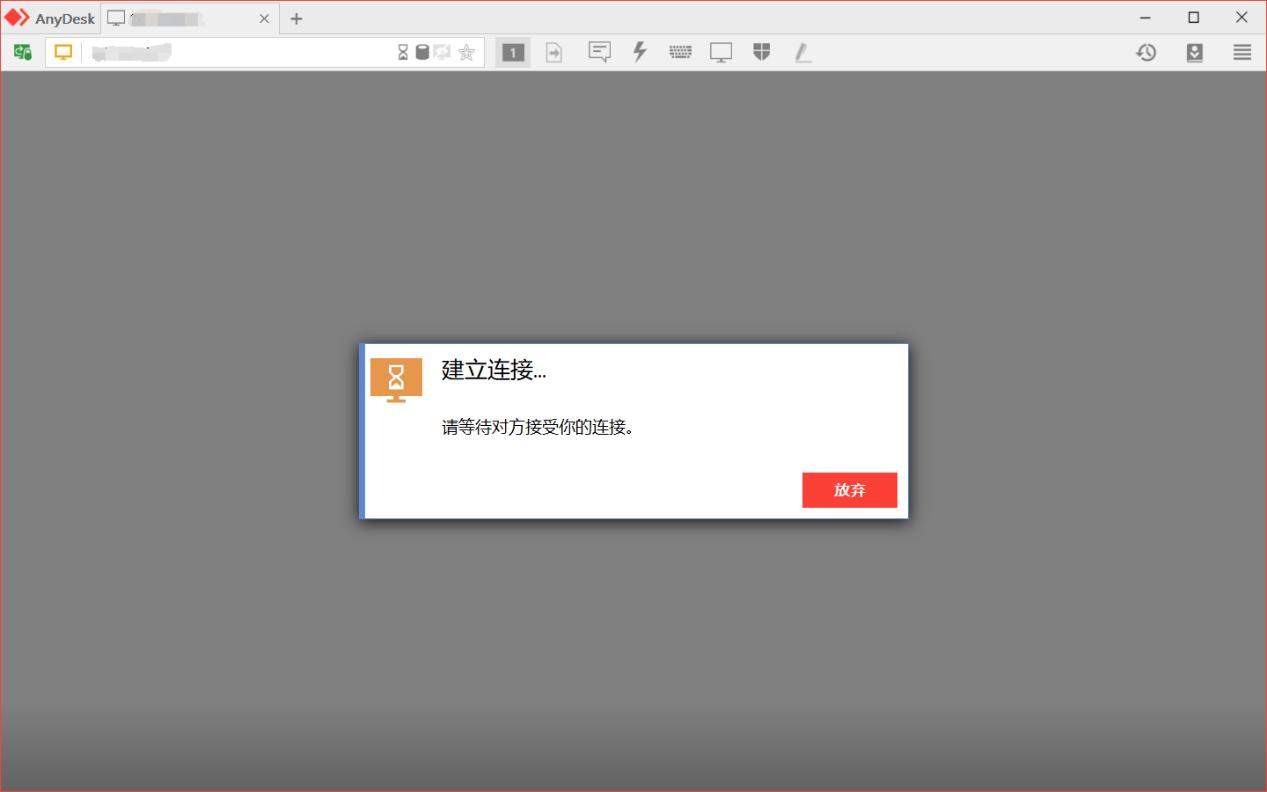This screenshot has height=792, width=1267.
Task: Click the 放弃 abort button
Action: tap(849, 490)
